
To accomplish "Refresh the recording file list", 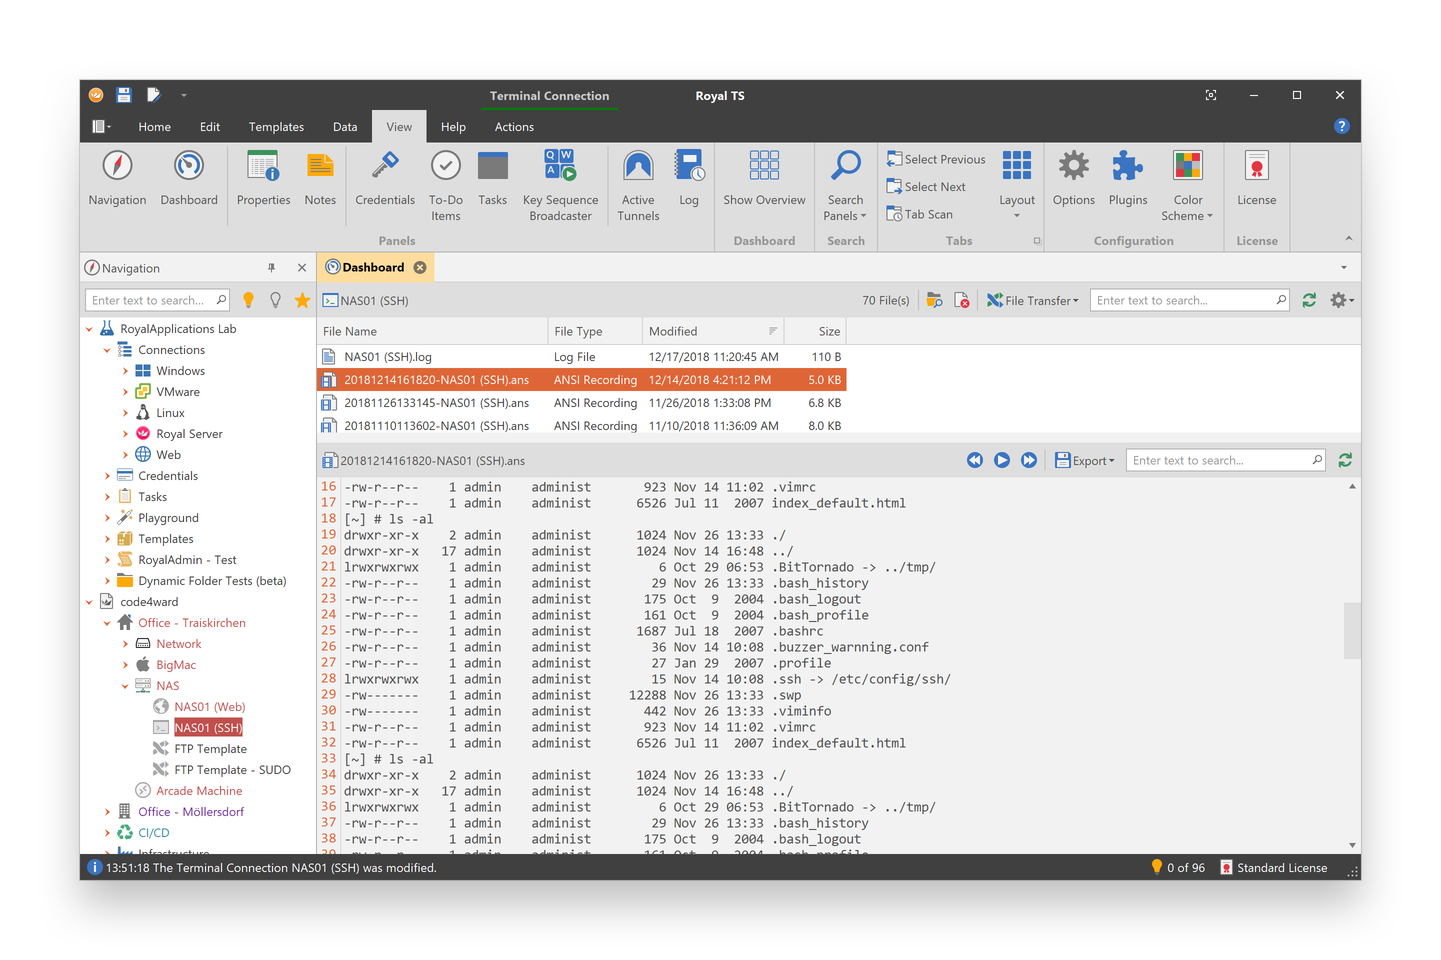I will (x=1310, y=299).
